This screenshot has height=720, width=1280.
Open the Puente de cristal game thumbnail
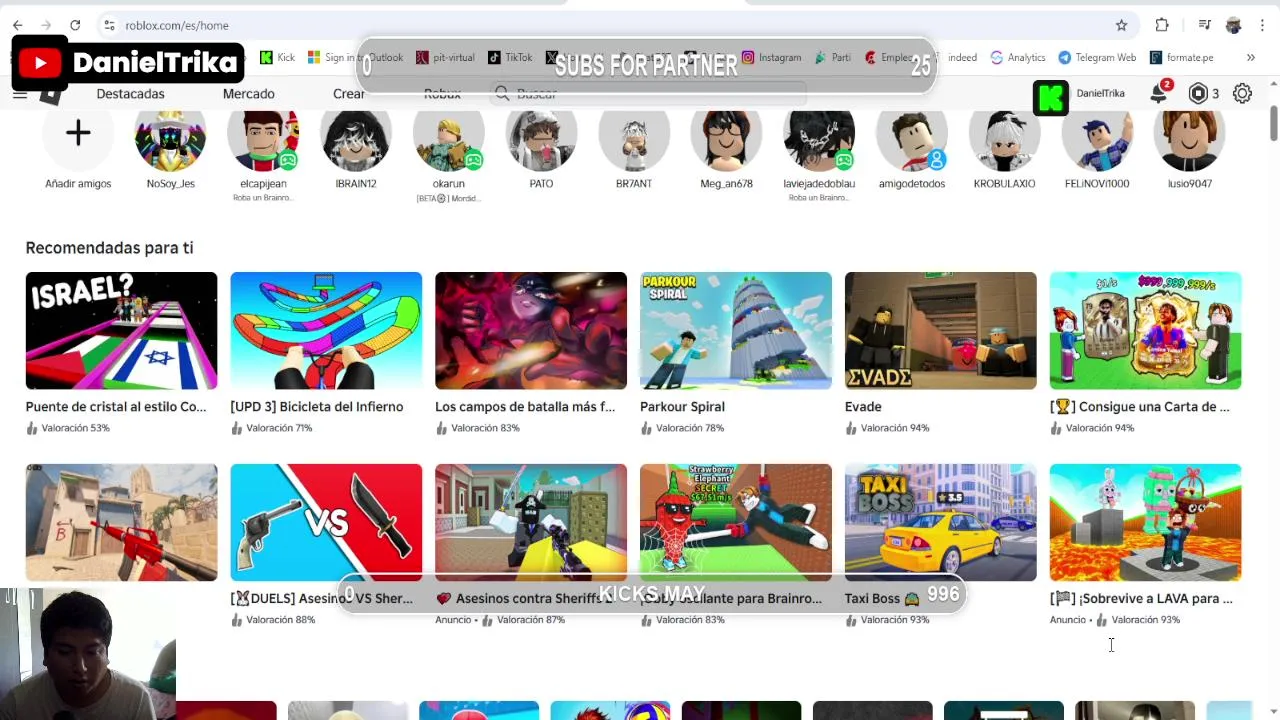[x=121, y=331]
